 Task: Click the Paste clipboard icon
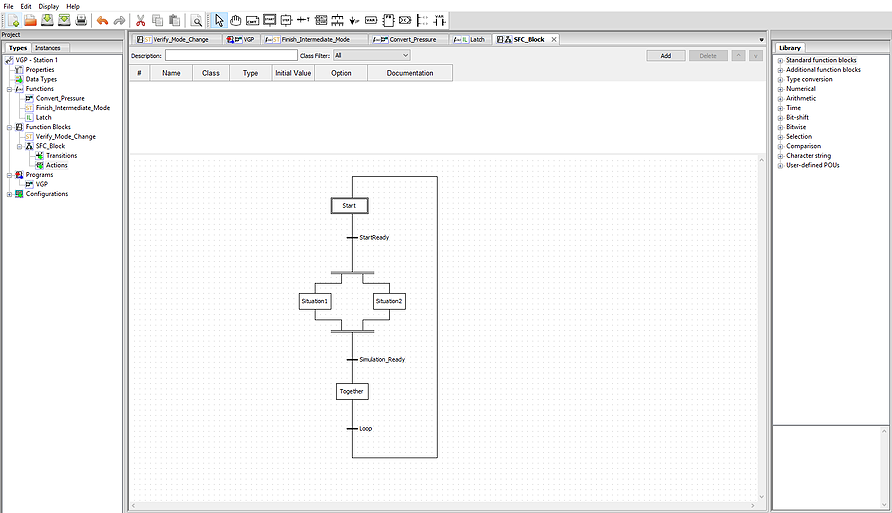174,20
